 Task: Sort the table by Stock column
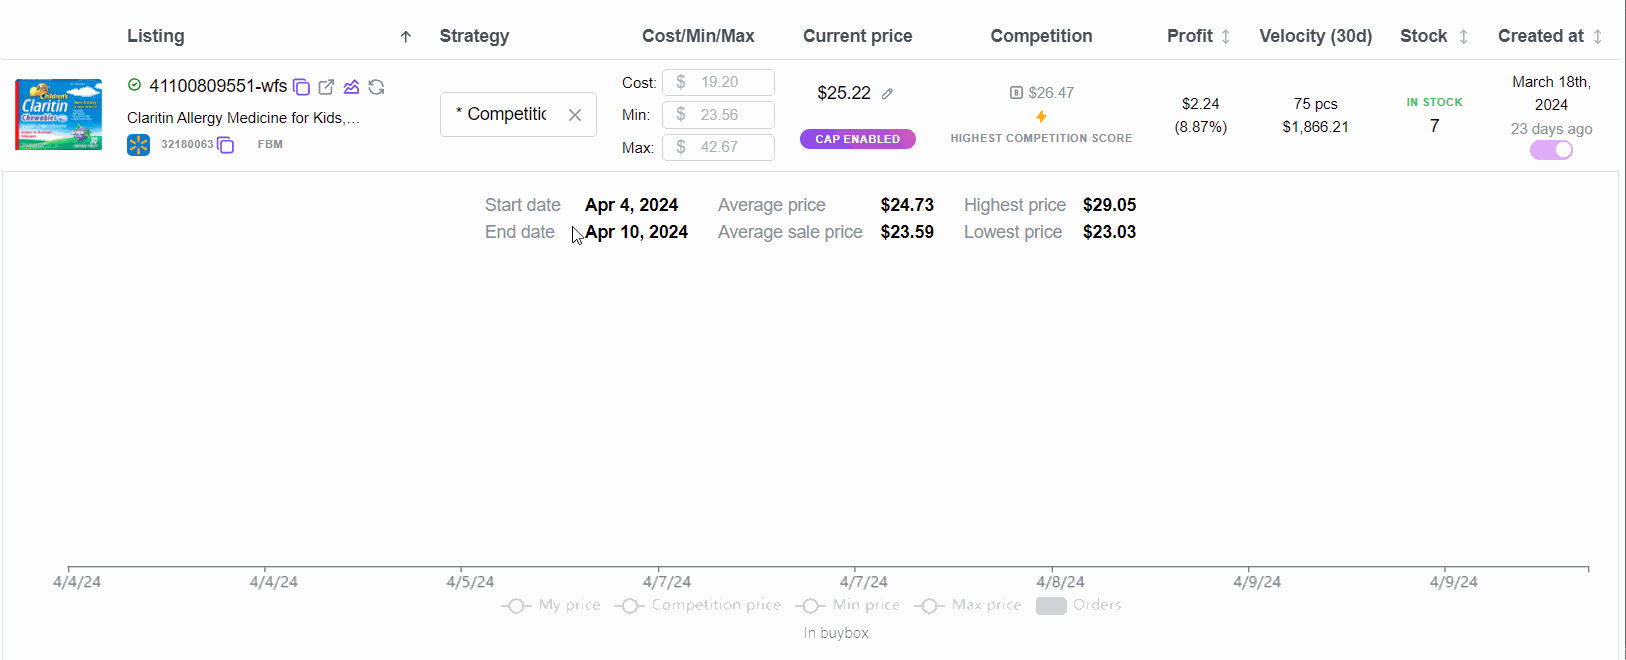tap(1463, 37)
